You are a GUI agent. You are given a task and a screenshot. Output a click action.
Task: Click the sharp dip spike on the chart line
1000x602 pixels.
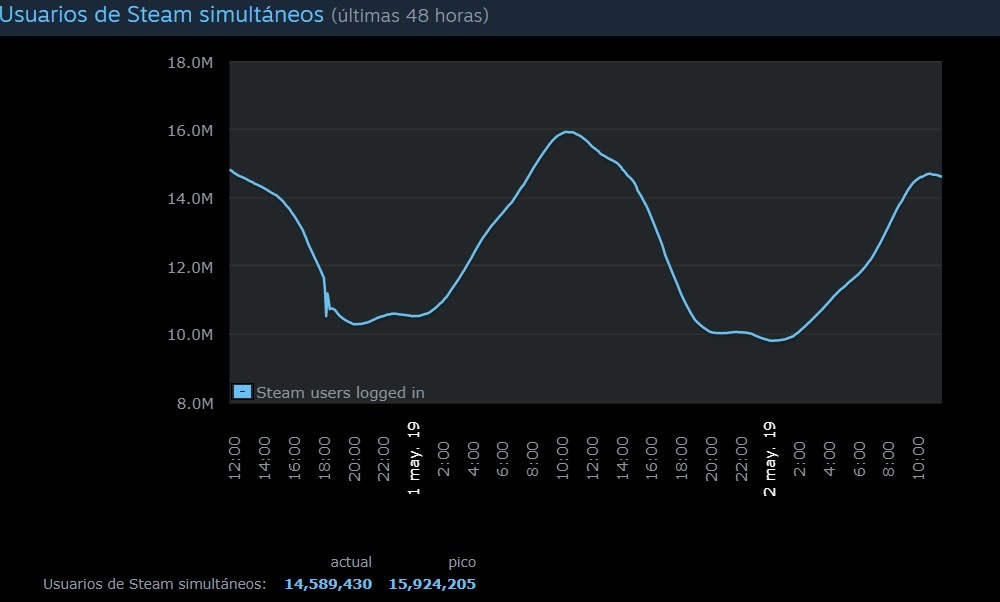point(327,315)
